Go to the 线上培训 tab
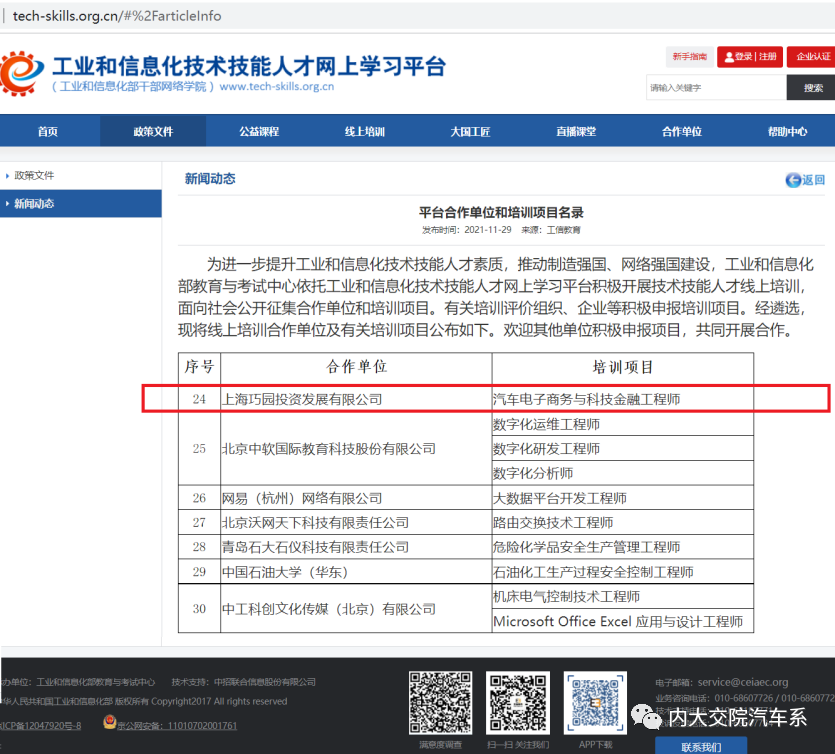This screenshot has height=754, width=835. tap(365, 132)
